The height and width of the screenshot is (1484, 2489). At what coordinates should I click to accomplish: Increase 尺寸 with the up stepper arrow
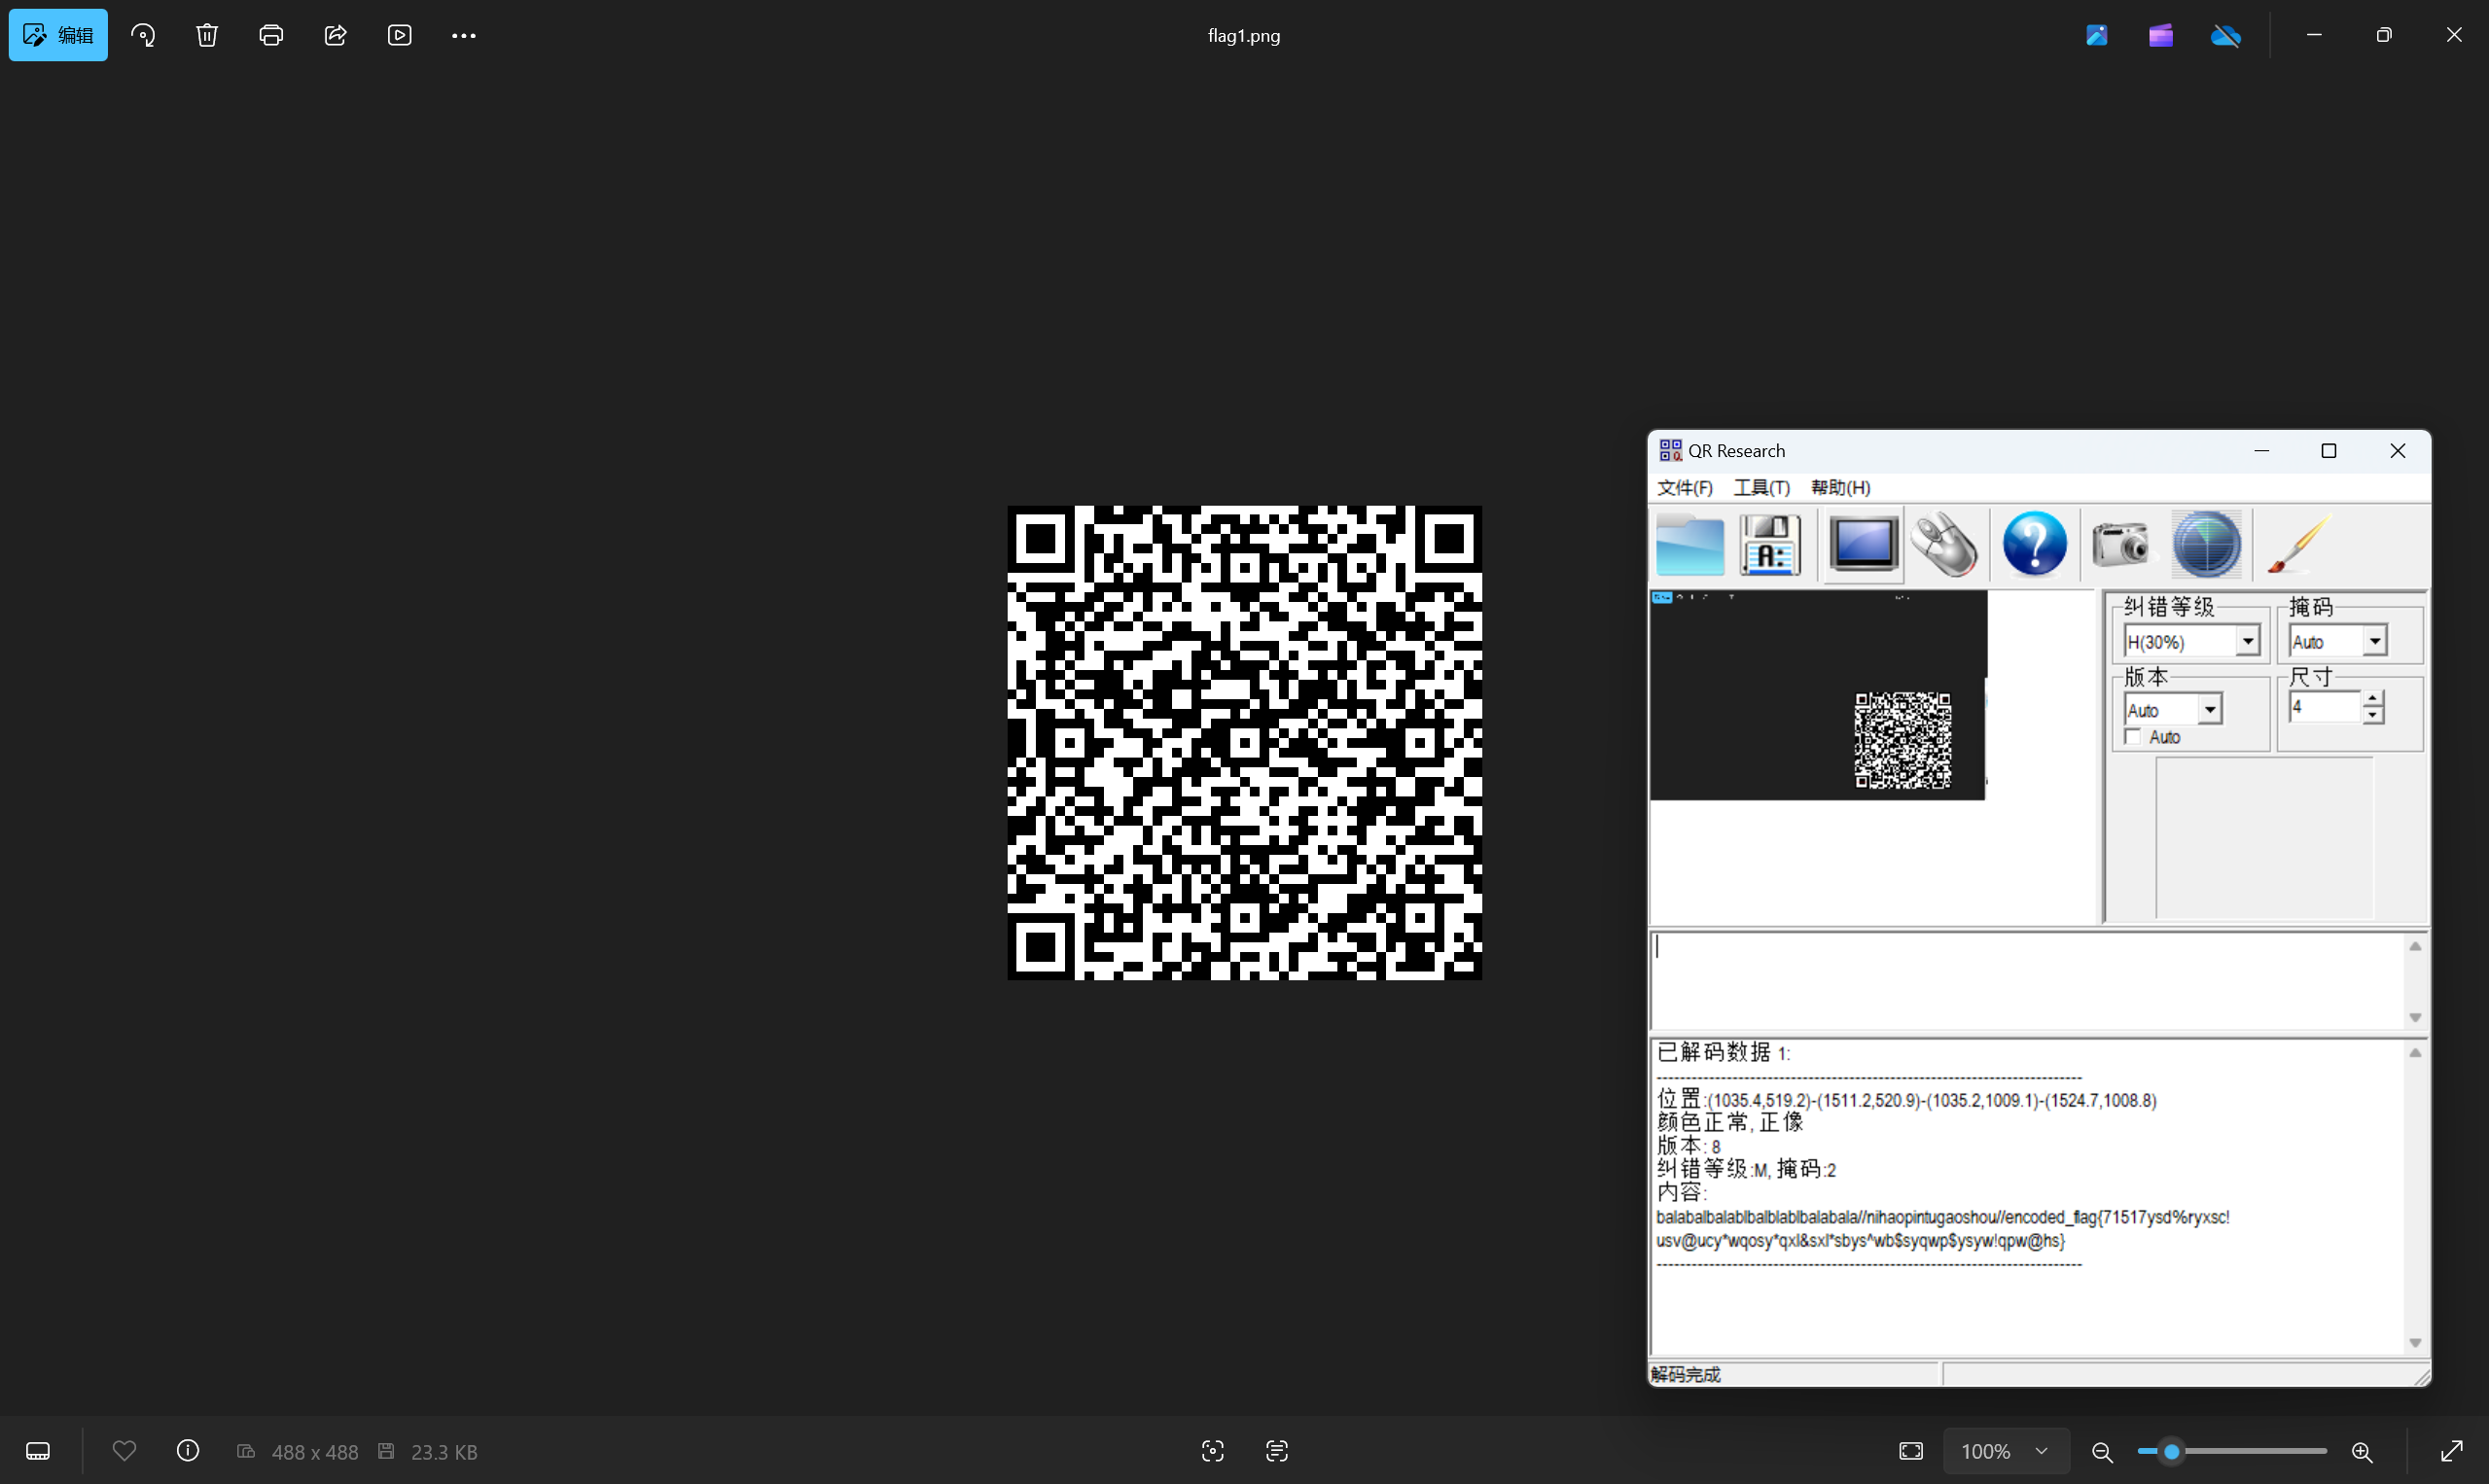tap(2373, 699)
